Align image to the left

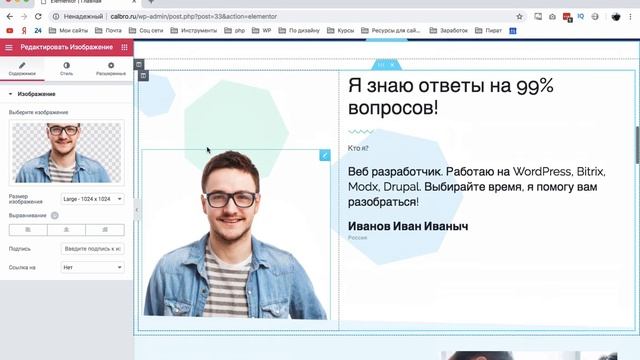[x=28, y=230]
